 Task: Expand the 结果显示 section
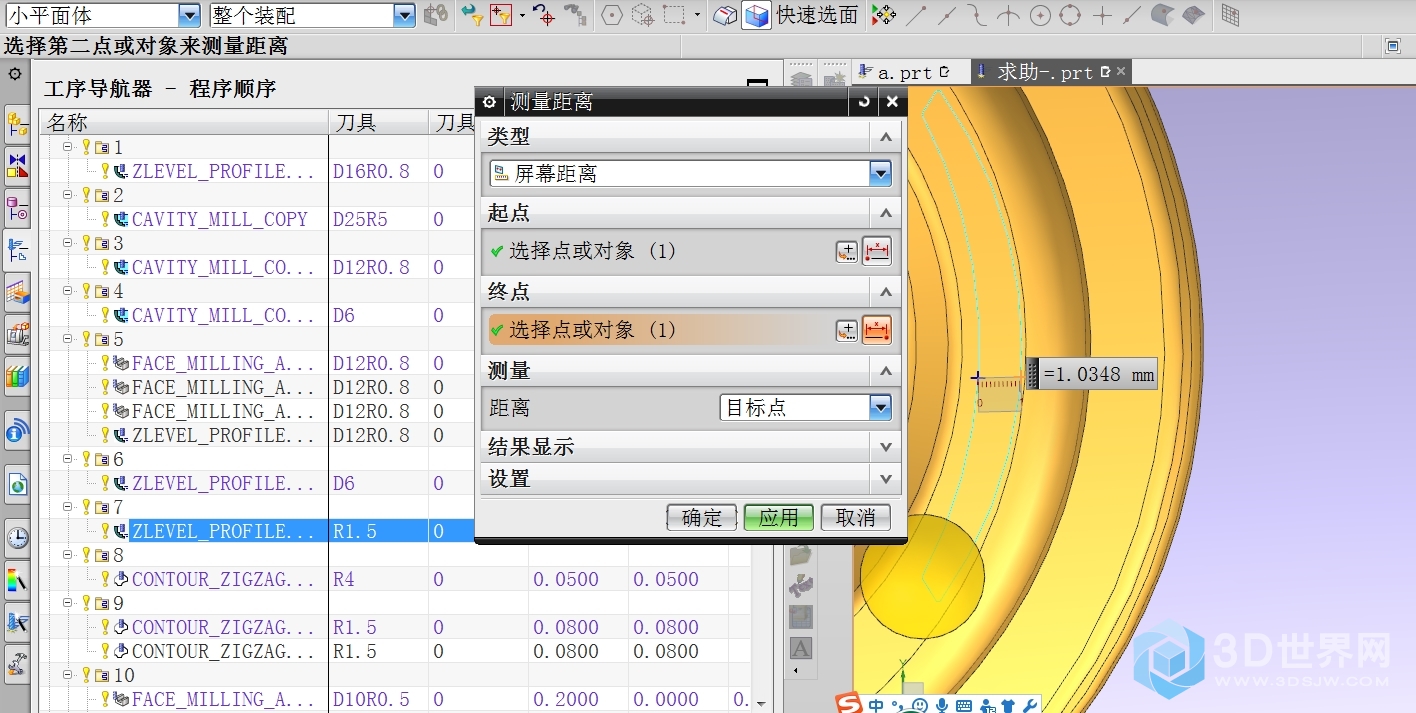[885, 447]
